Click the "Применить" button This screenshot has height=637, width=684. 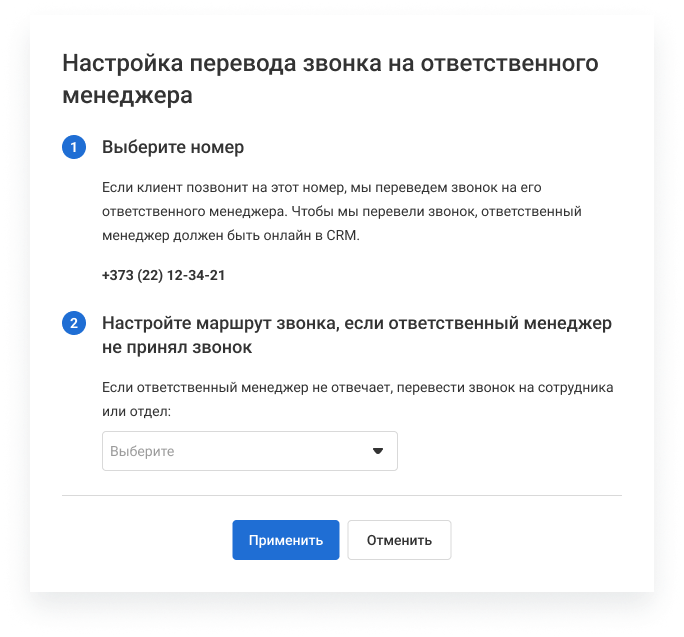coord(286,540)
